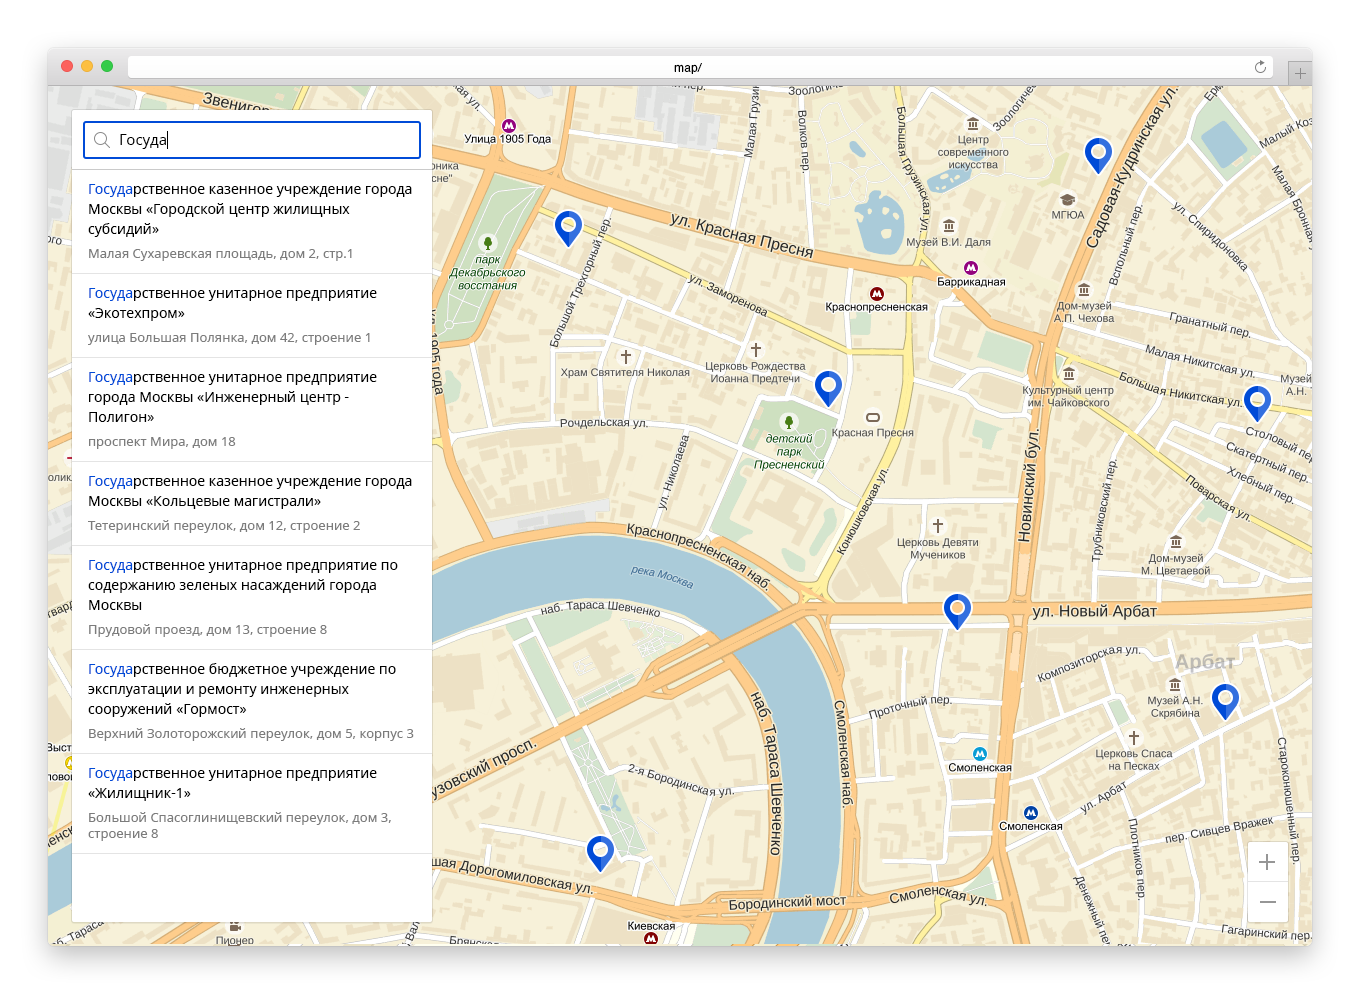Click the map pin near ул. Новый Арбат
This screenshot has height=994, width=1360.
coord(957,611)
